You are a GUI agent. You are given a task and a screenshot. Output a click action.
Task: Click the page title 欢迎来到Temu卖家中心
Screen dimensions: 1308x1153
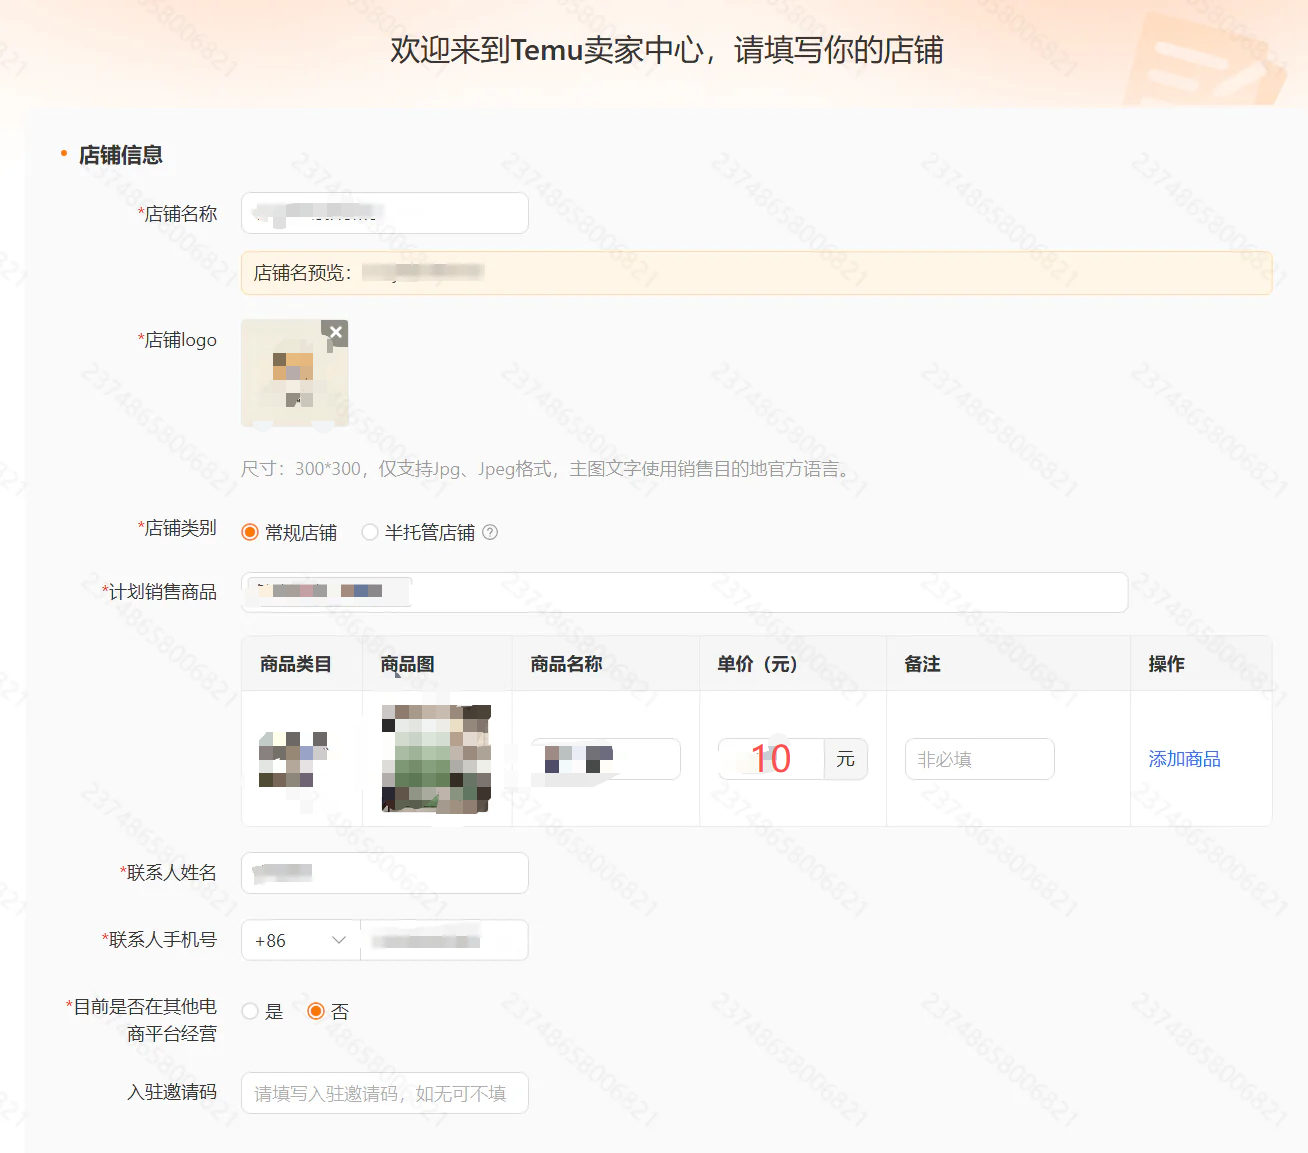[x=667, y=50]
